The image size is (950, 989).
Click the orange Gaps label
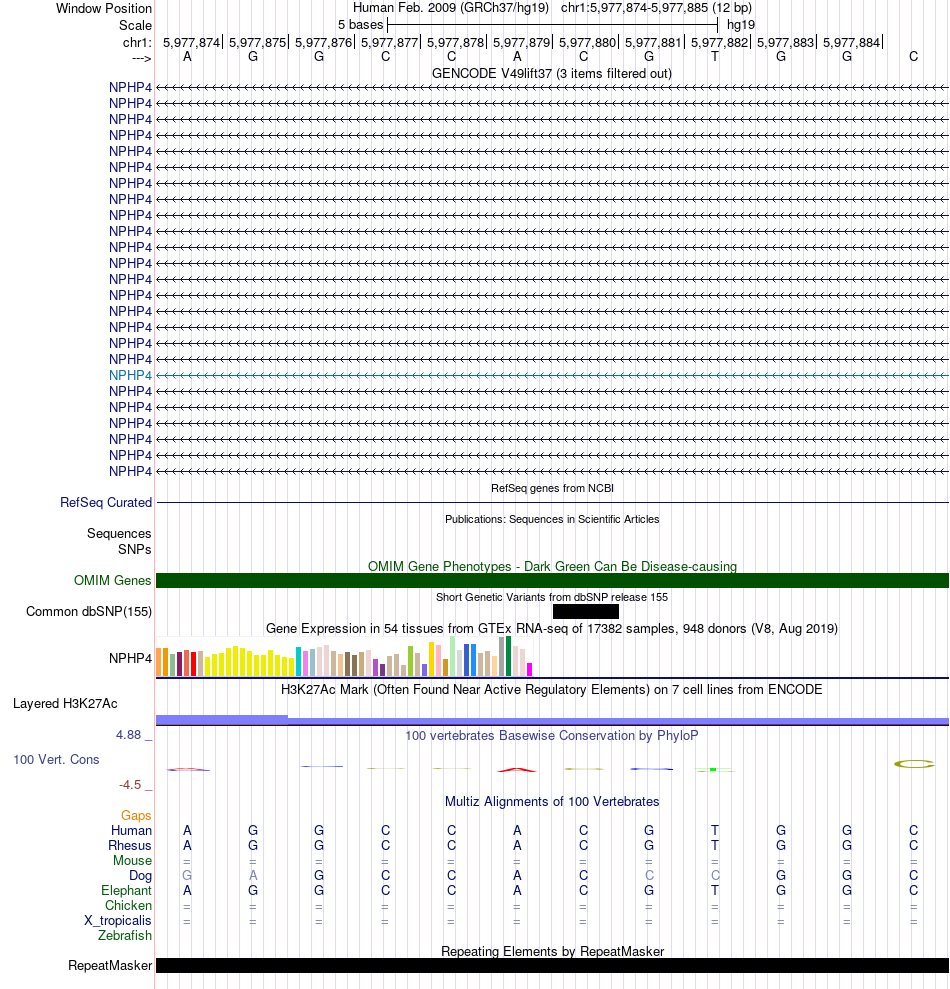pyautogui.click(x=136, y=816)
